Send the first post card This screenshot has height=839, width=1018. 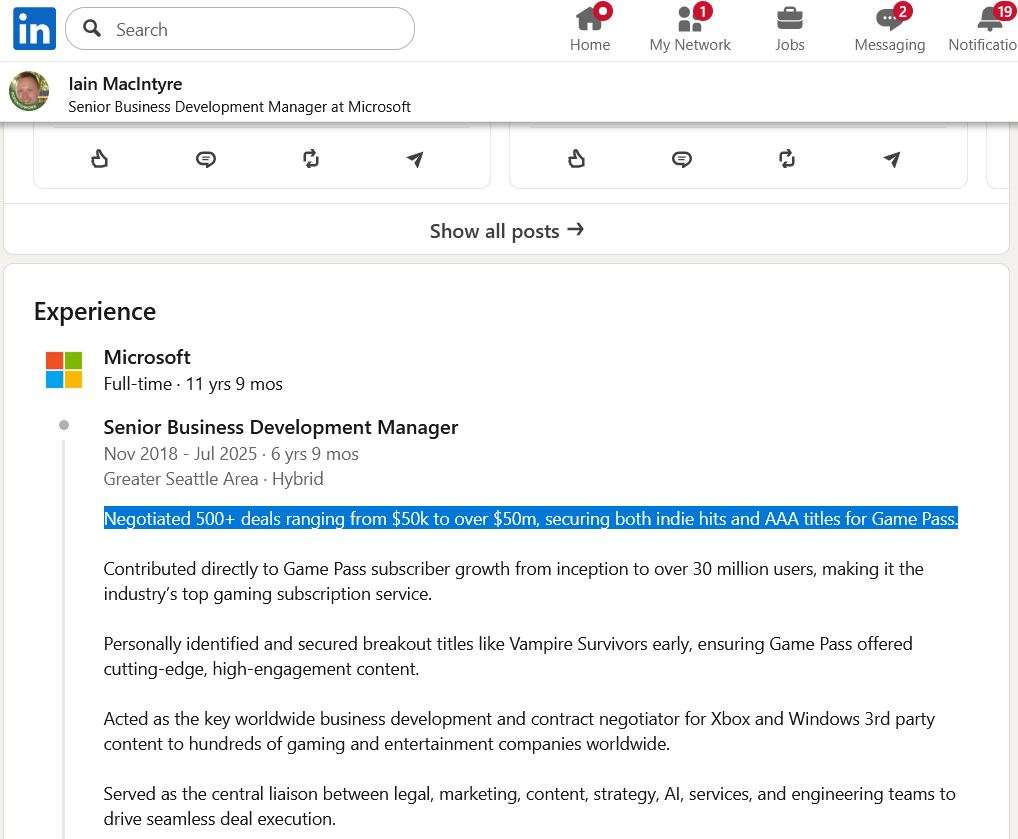[415, 159]
